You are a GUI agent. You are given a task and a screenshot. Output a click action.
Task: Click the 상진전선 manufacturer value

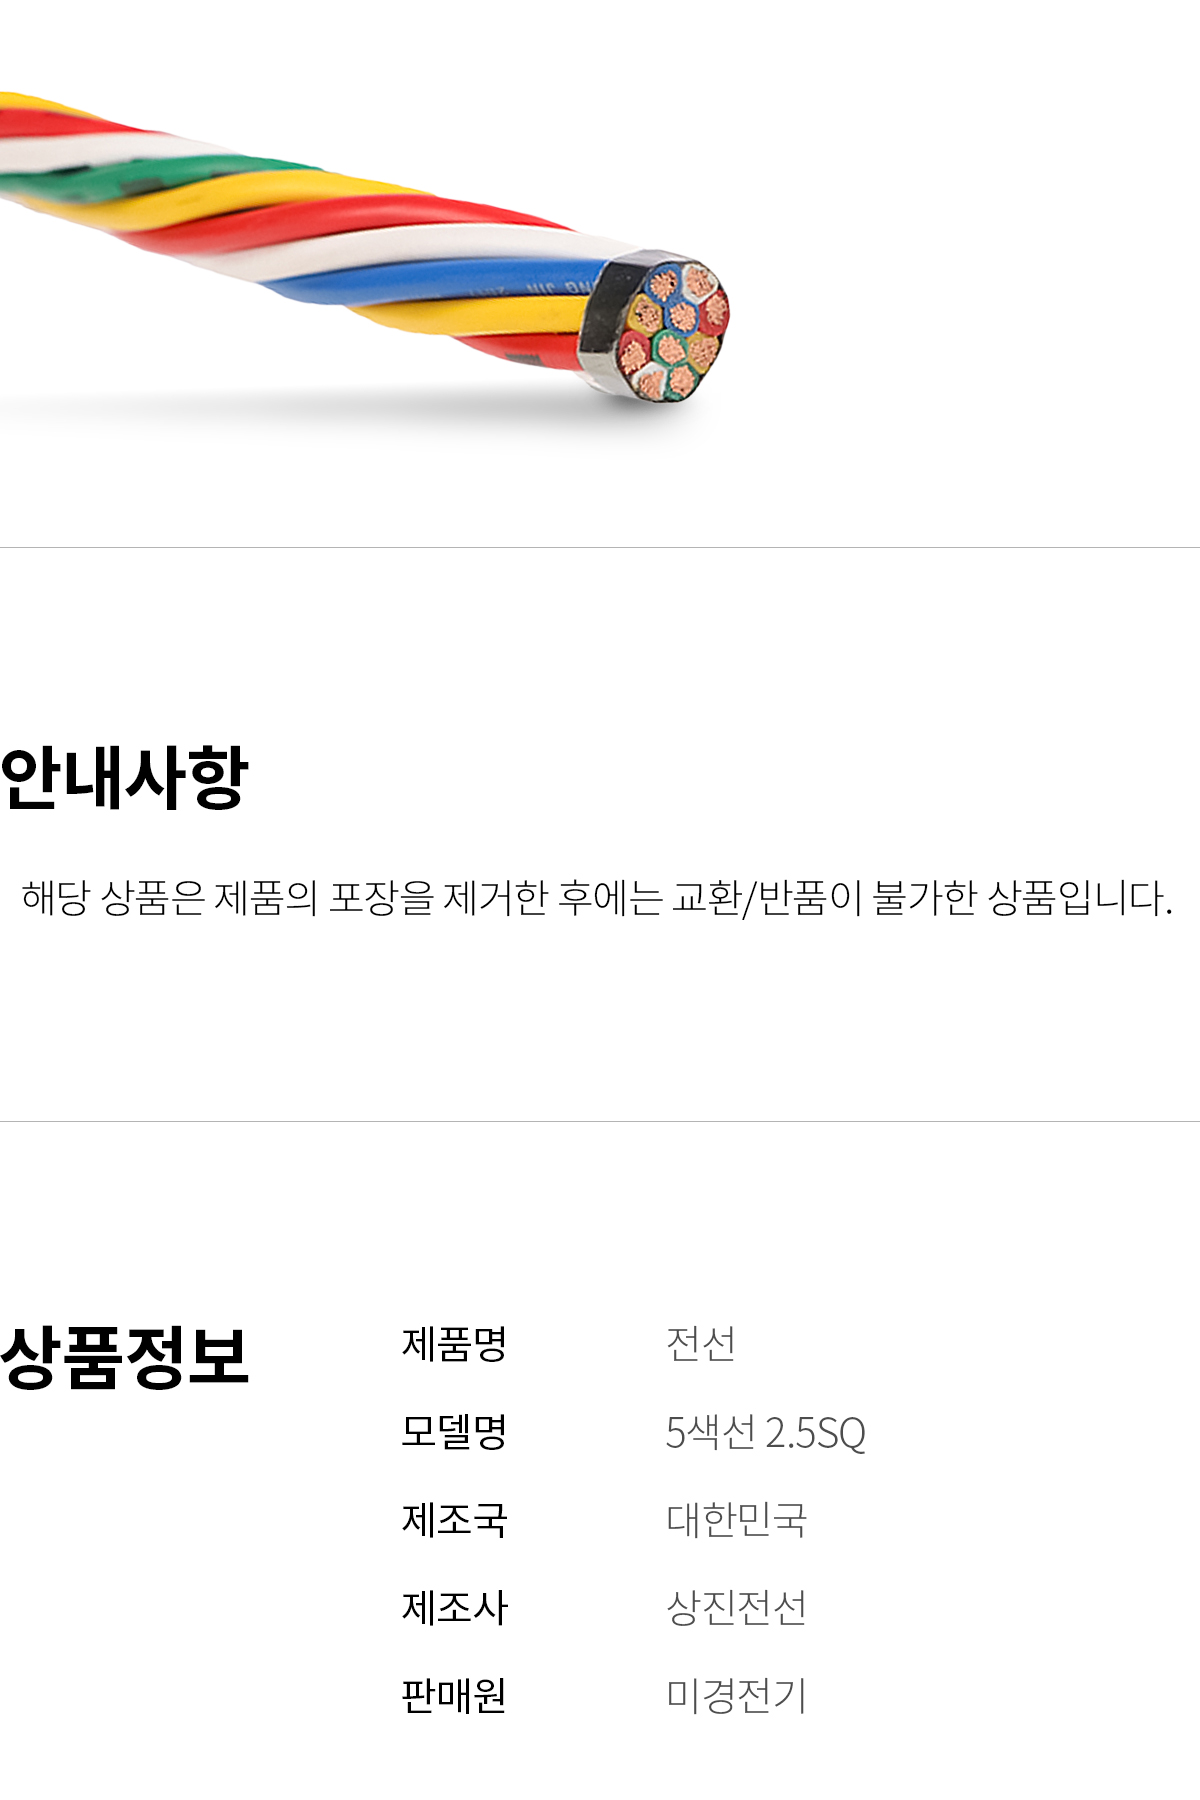[736, 1608]
